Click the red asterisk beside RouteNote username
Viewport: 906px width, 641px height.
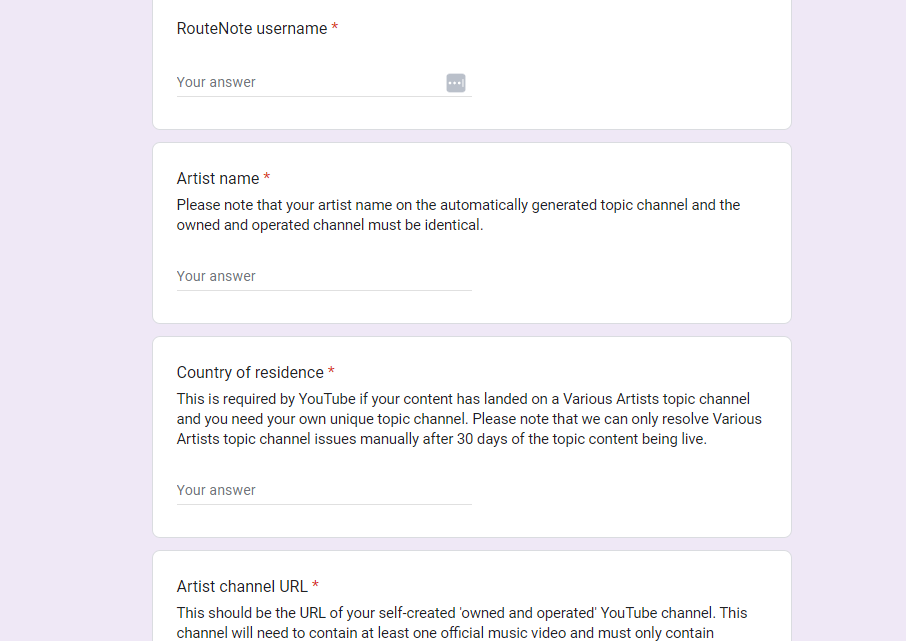[x=335, y=29]
